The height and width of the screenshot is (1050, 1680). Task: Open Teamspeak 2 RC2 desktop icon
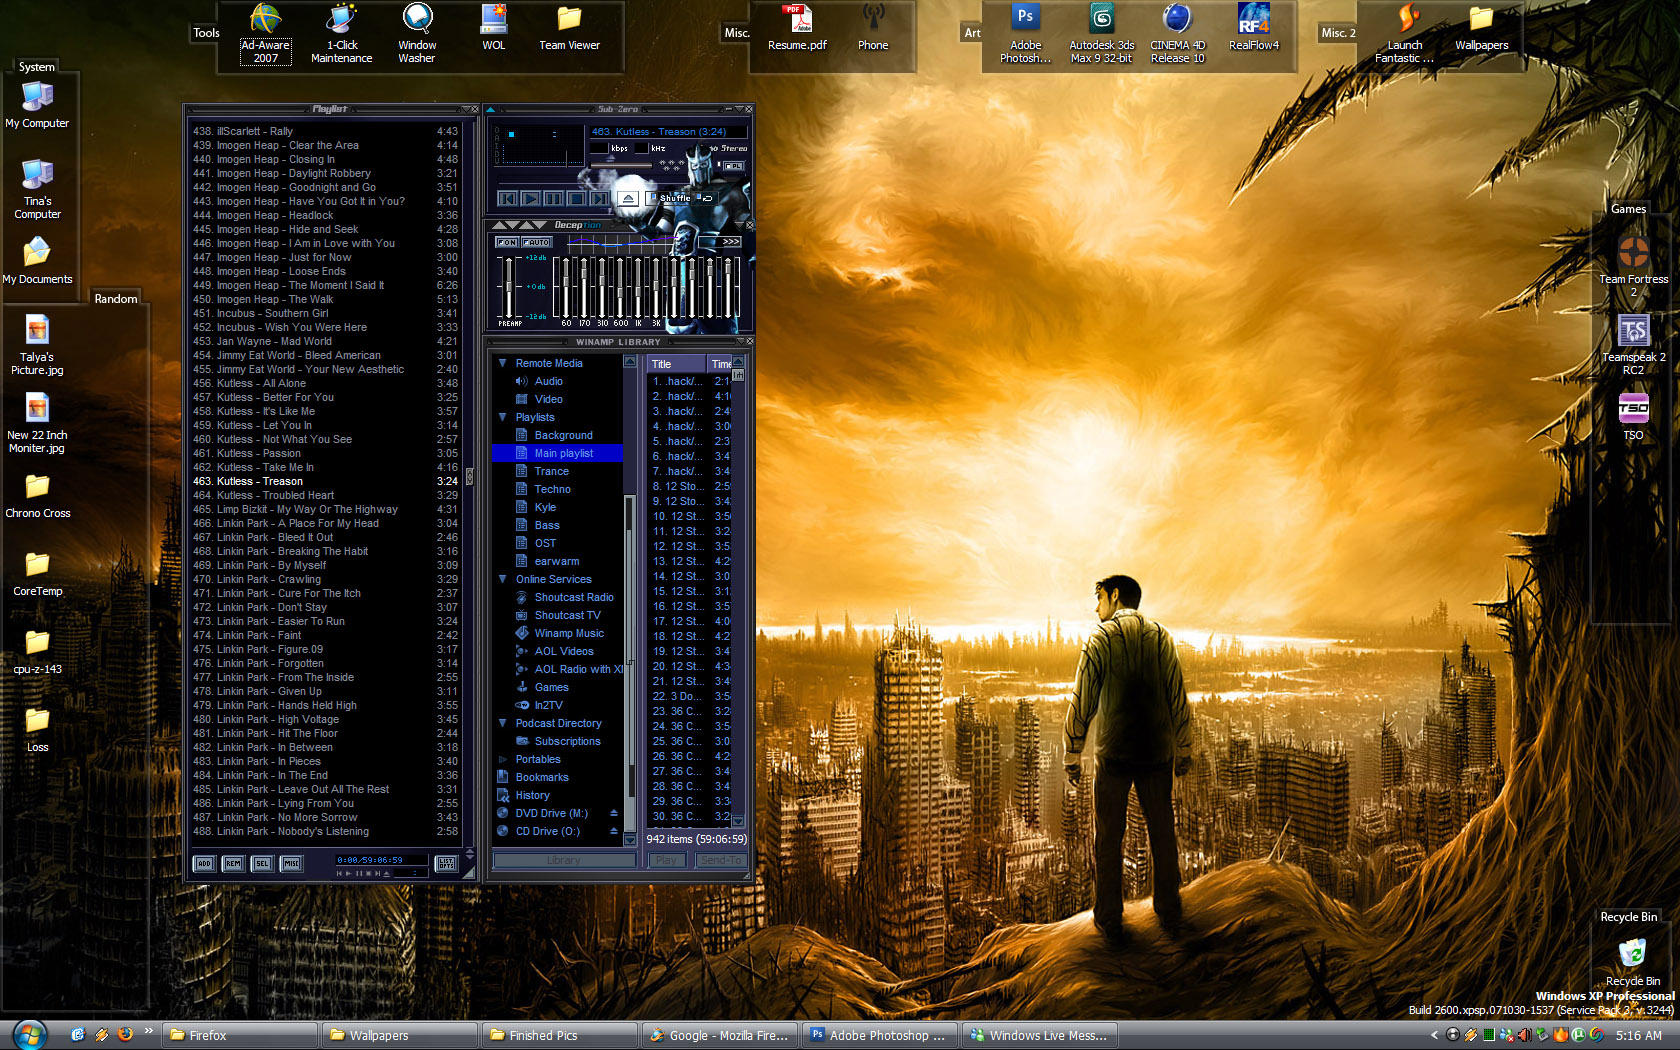click(x=1633, y=344)
